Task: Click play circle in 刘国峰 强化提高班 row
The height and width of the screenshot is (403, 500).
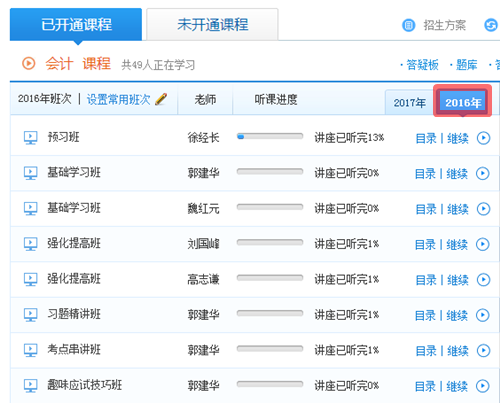Action: (x=483, y=244)
